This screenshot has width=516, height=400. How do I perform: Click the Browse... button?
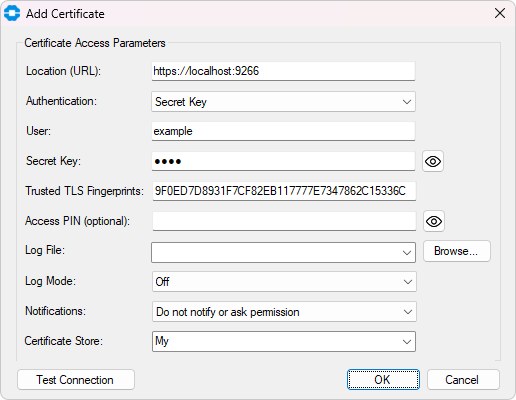457,251
